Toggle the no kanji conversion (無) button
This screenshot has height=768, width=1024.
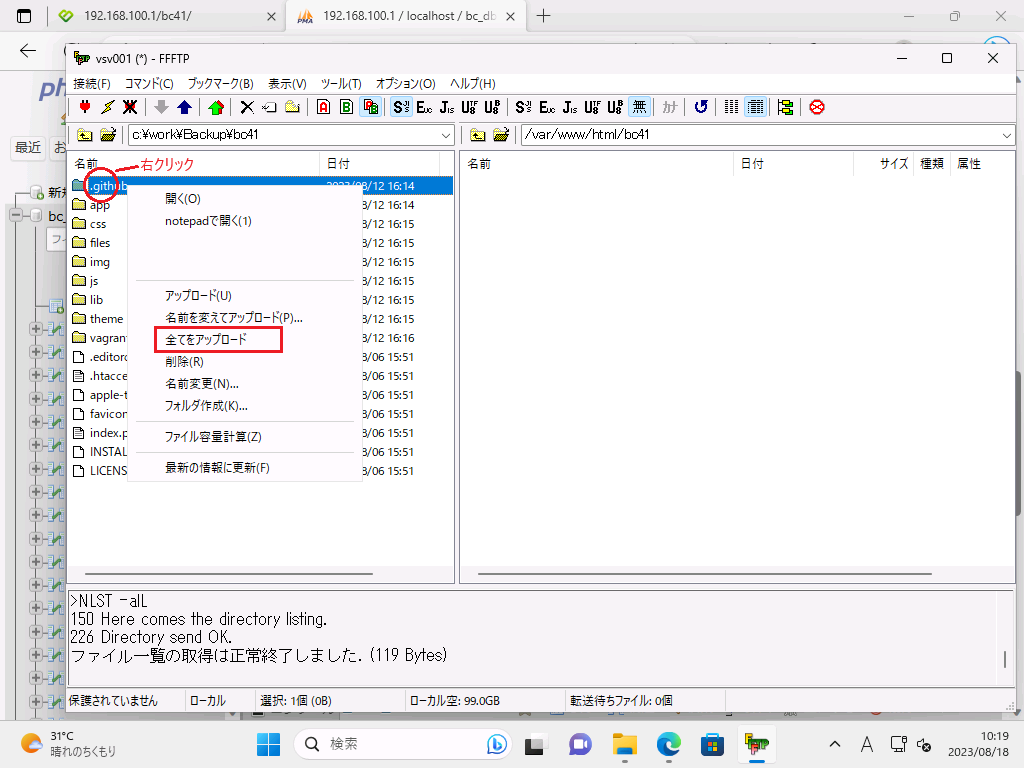click(640, 107)
